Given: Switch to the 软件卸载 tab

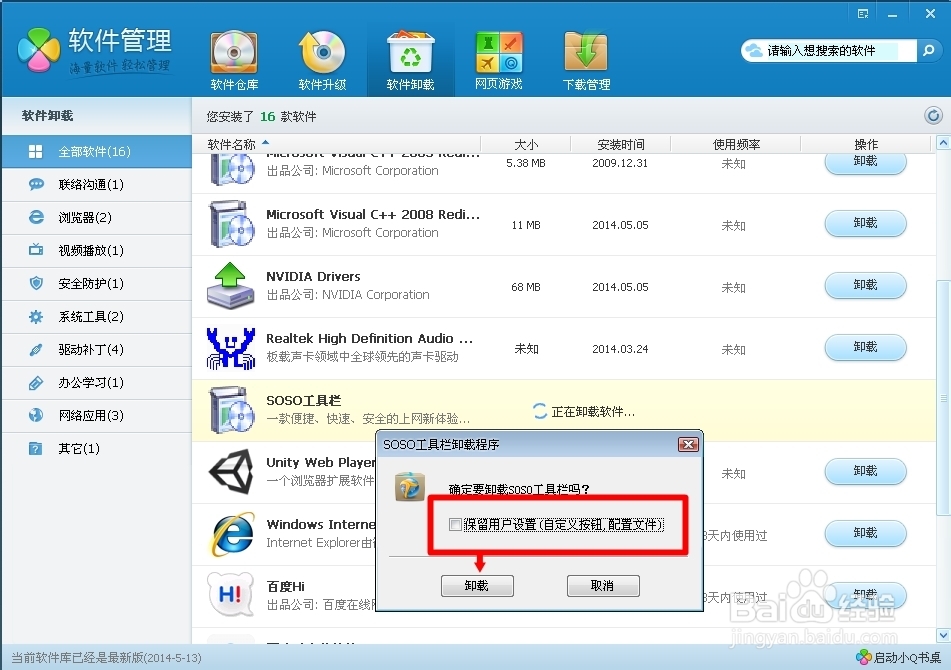Looking at the screenshot, I should click(410, 58).
